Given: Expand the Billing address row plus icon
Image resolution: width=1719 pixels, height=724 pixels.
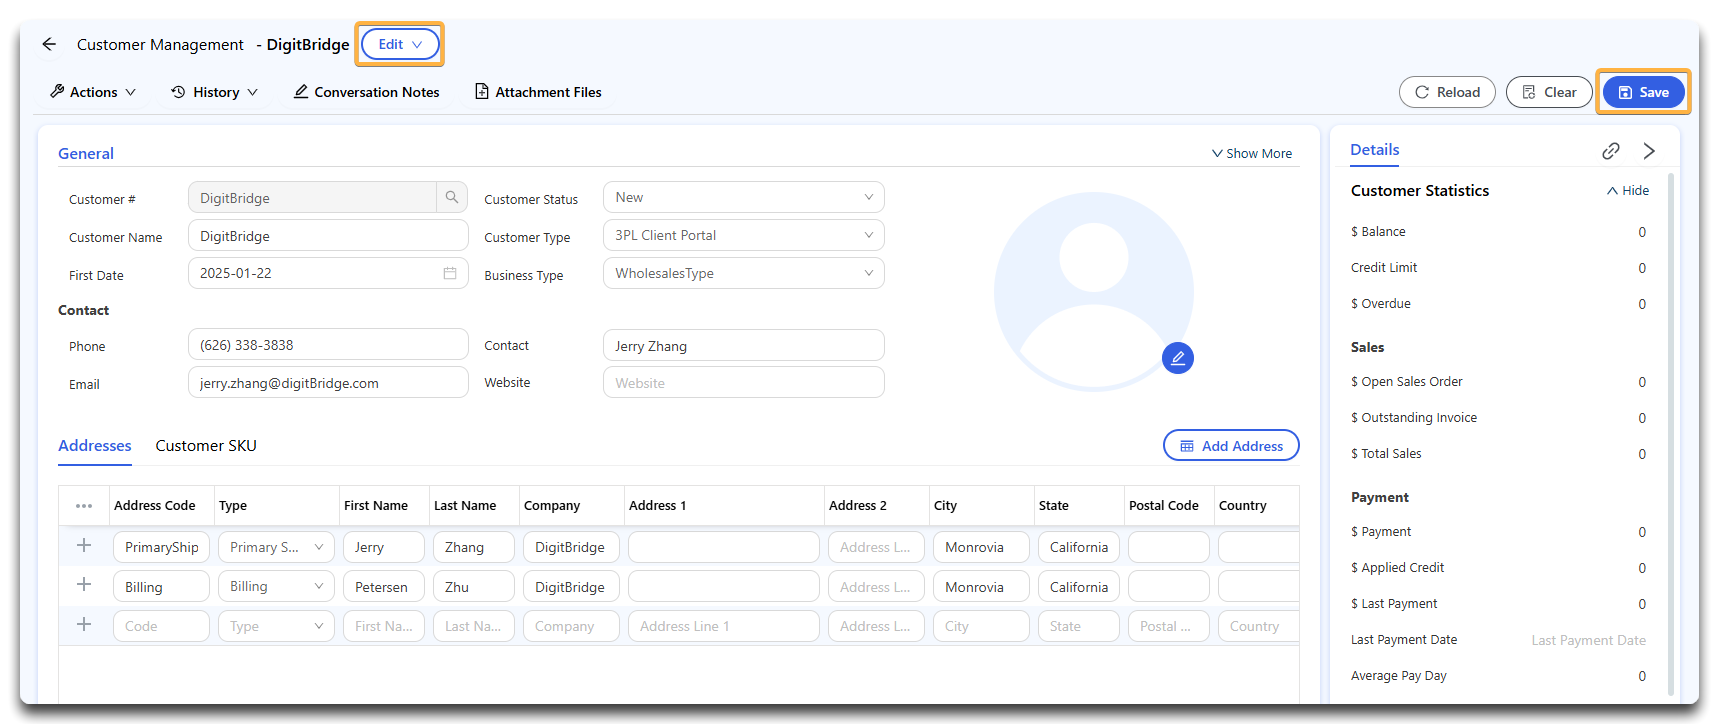Looking at the screenshot, I should [x=84, y=585].
